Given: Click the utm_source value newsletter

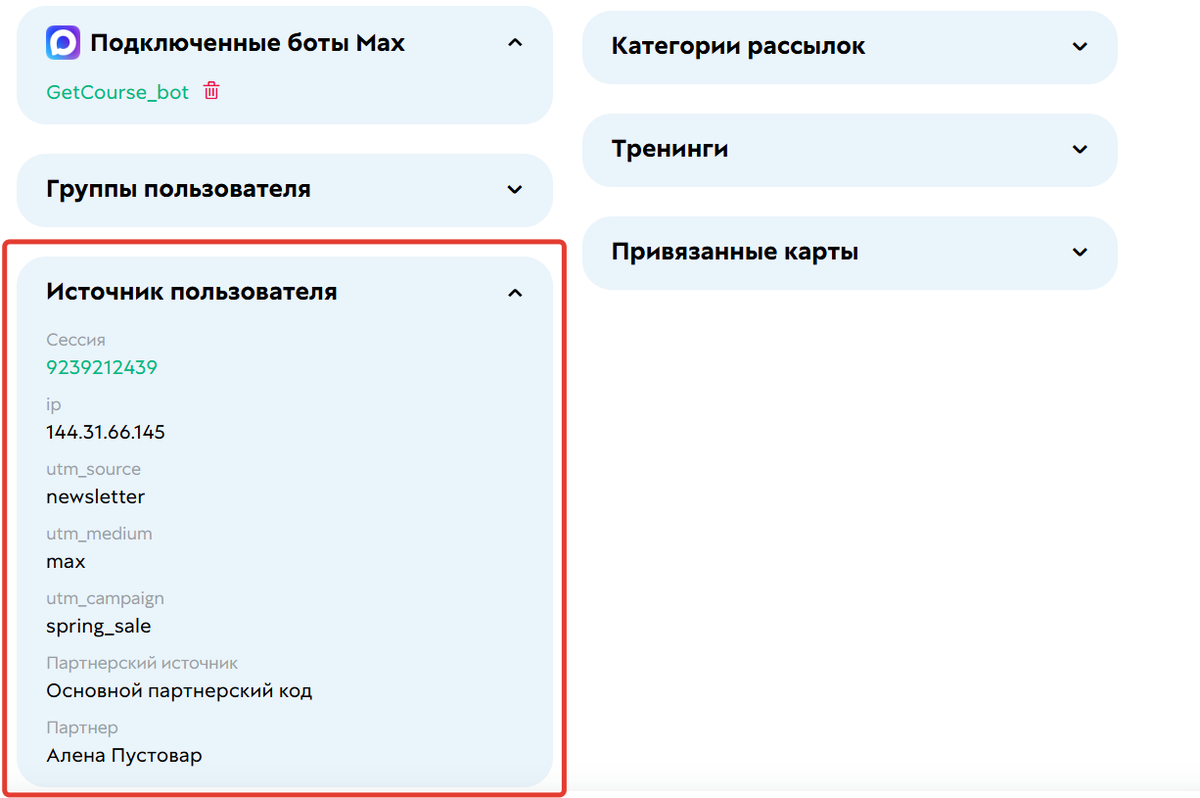Looking at the screenshot, I should pos(95,496).
